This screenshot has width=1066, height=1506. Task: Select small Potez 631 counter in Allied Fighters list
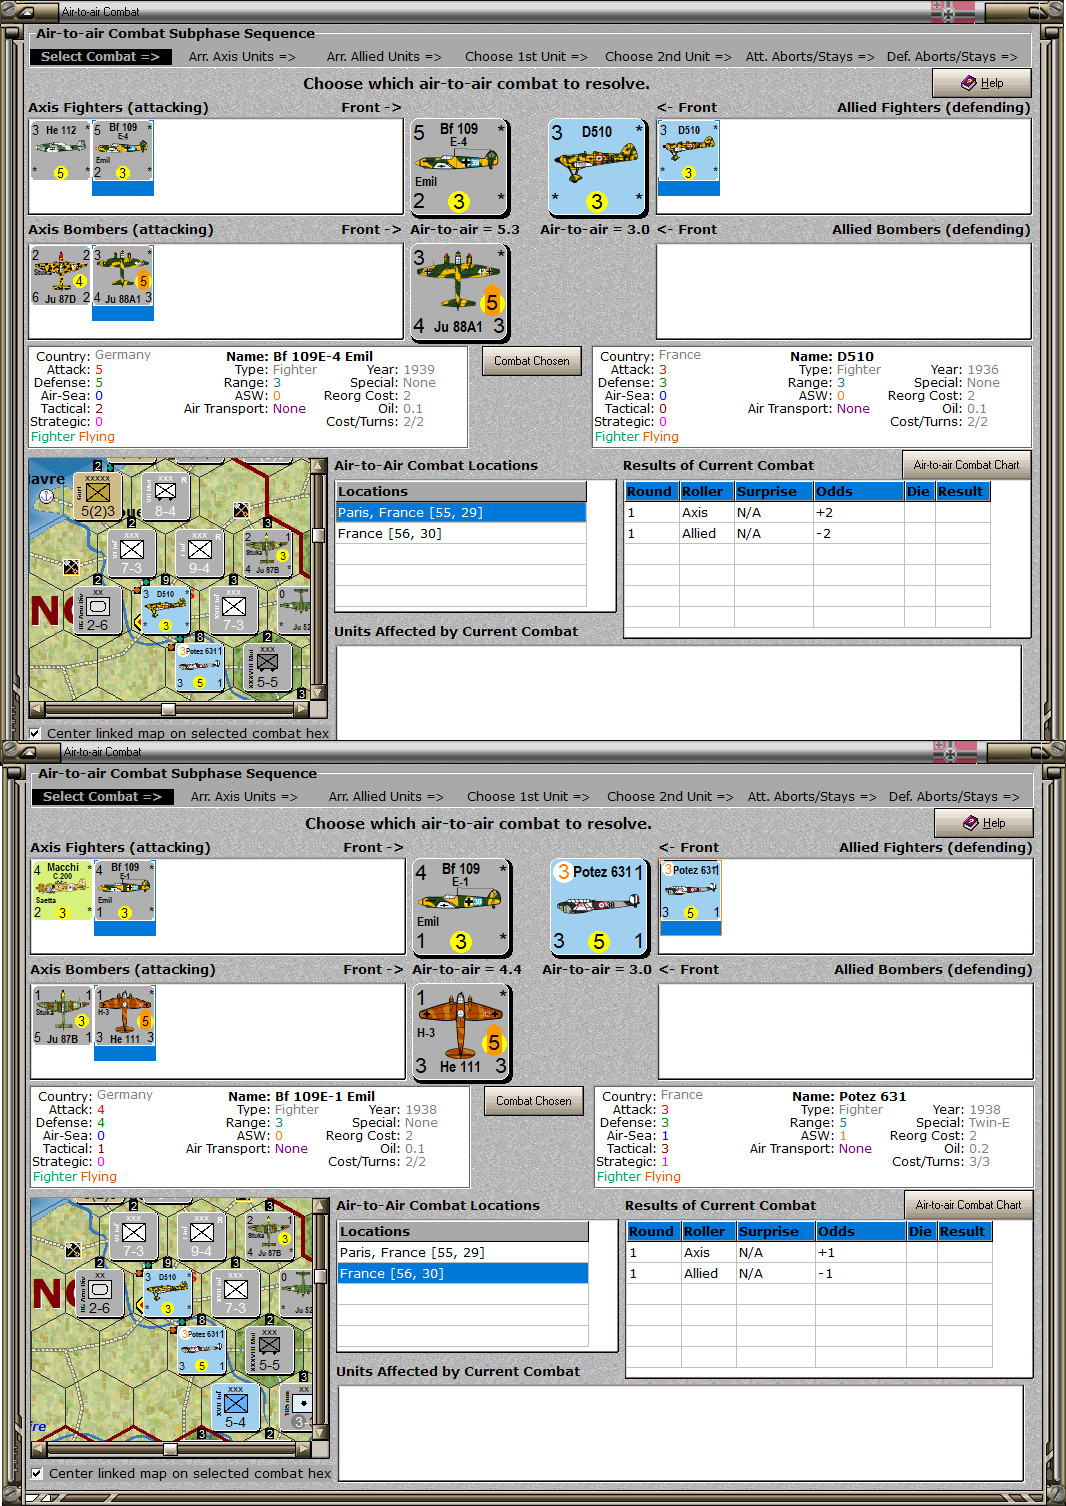point(691,891)
